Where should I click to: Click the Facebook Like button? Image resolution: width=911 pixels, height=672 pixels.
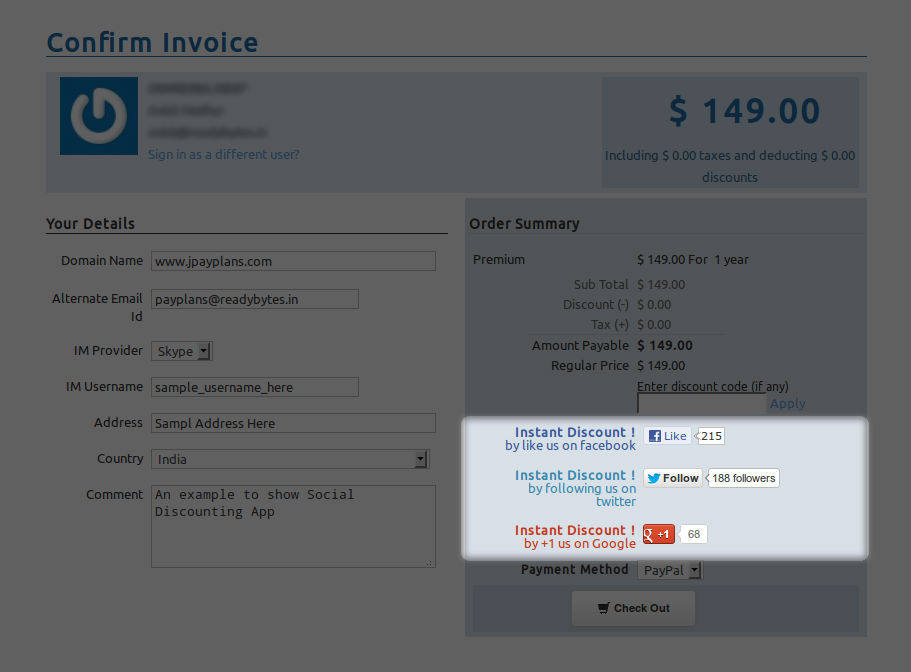[x=666, y=435]
